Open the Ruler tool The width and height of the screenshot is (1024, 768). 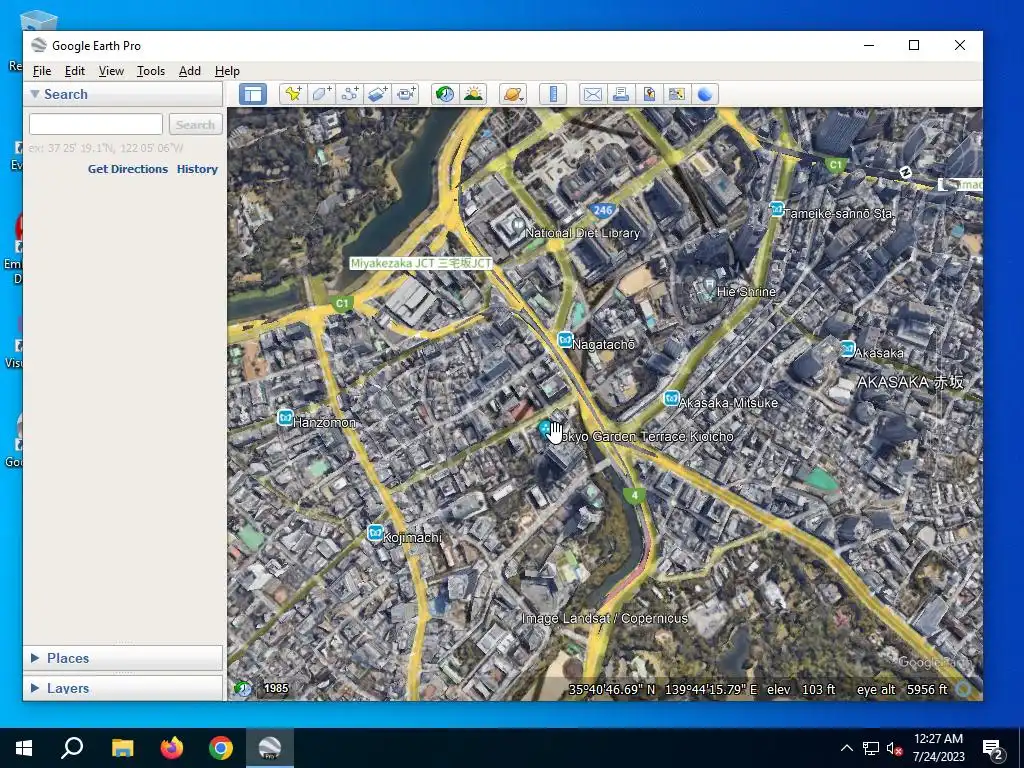(553, 94)
